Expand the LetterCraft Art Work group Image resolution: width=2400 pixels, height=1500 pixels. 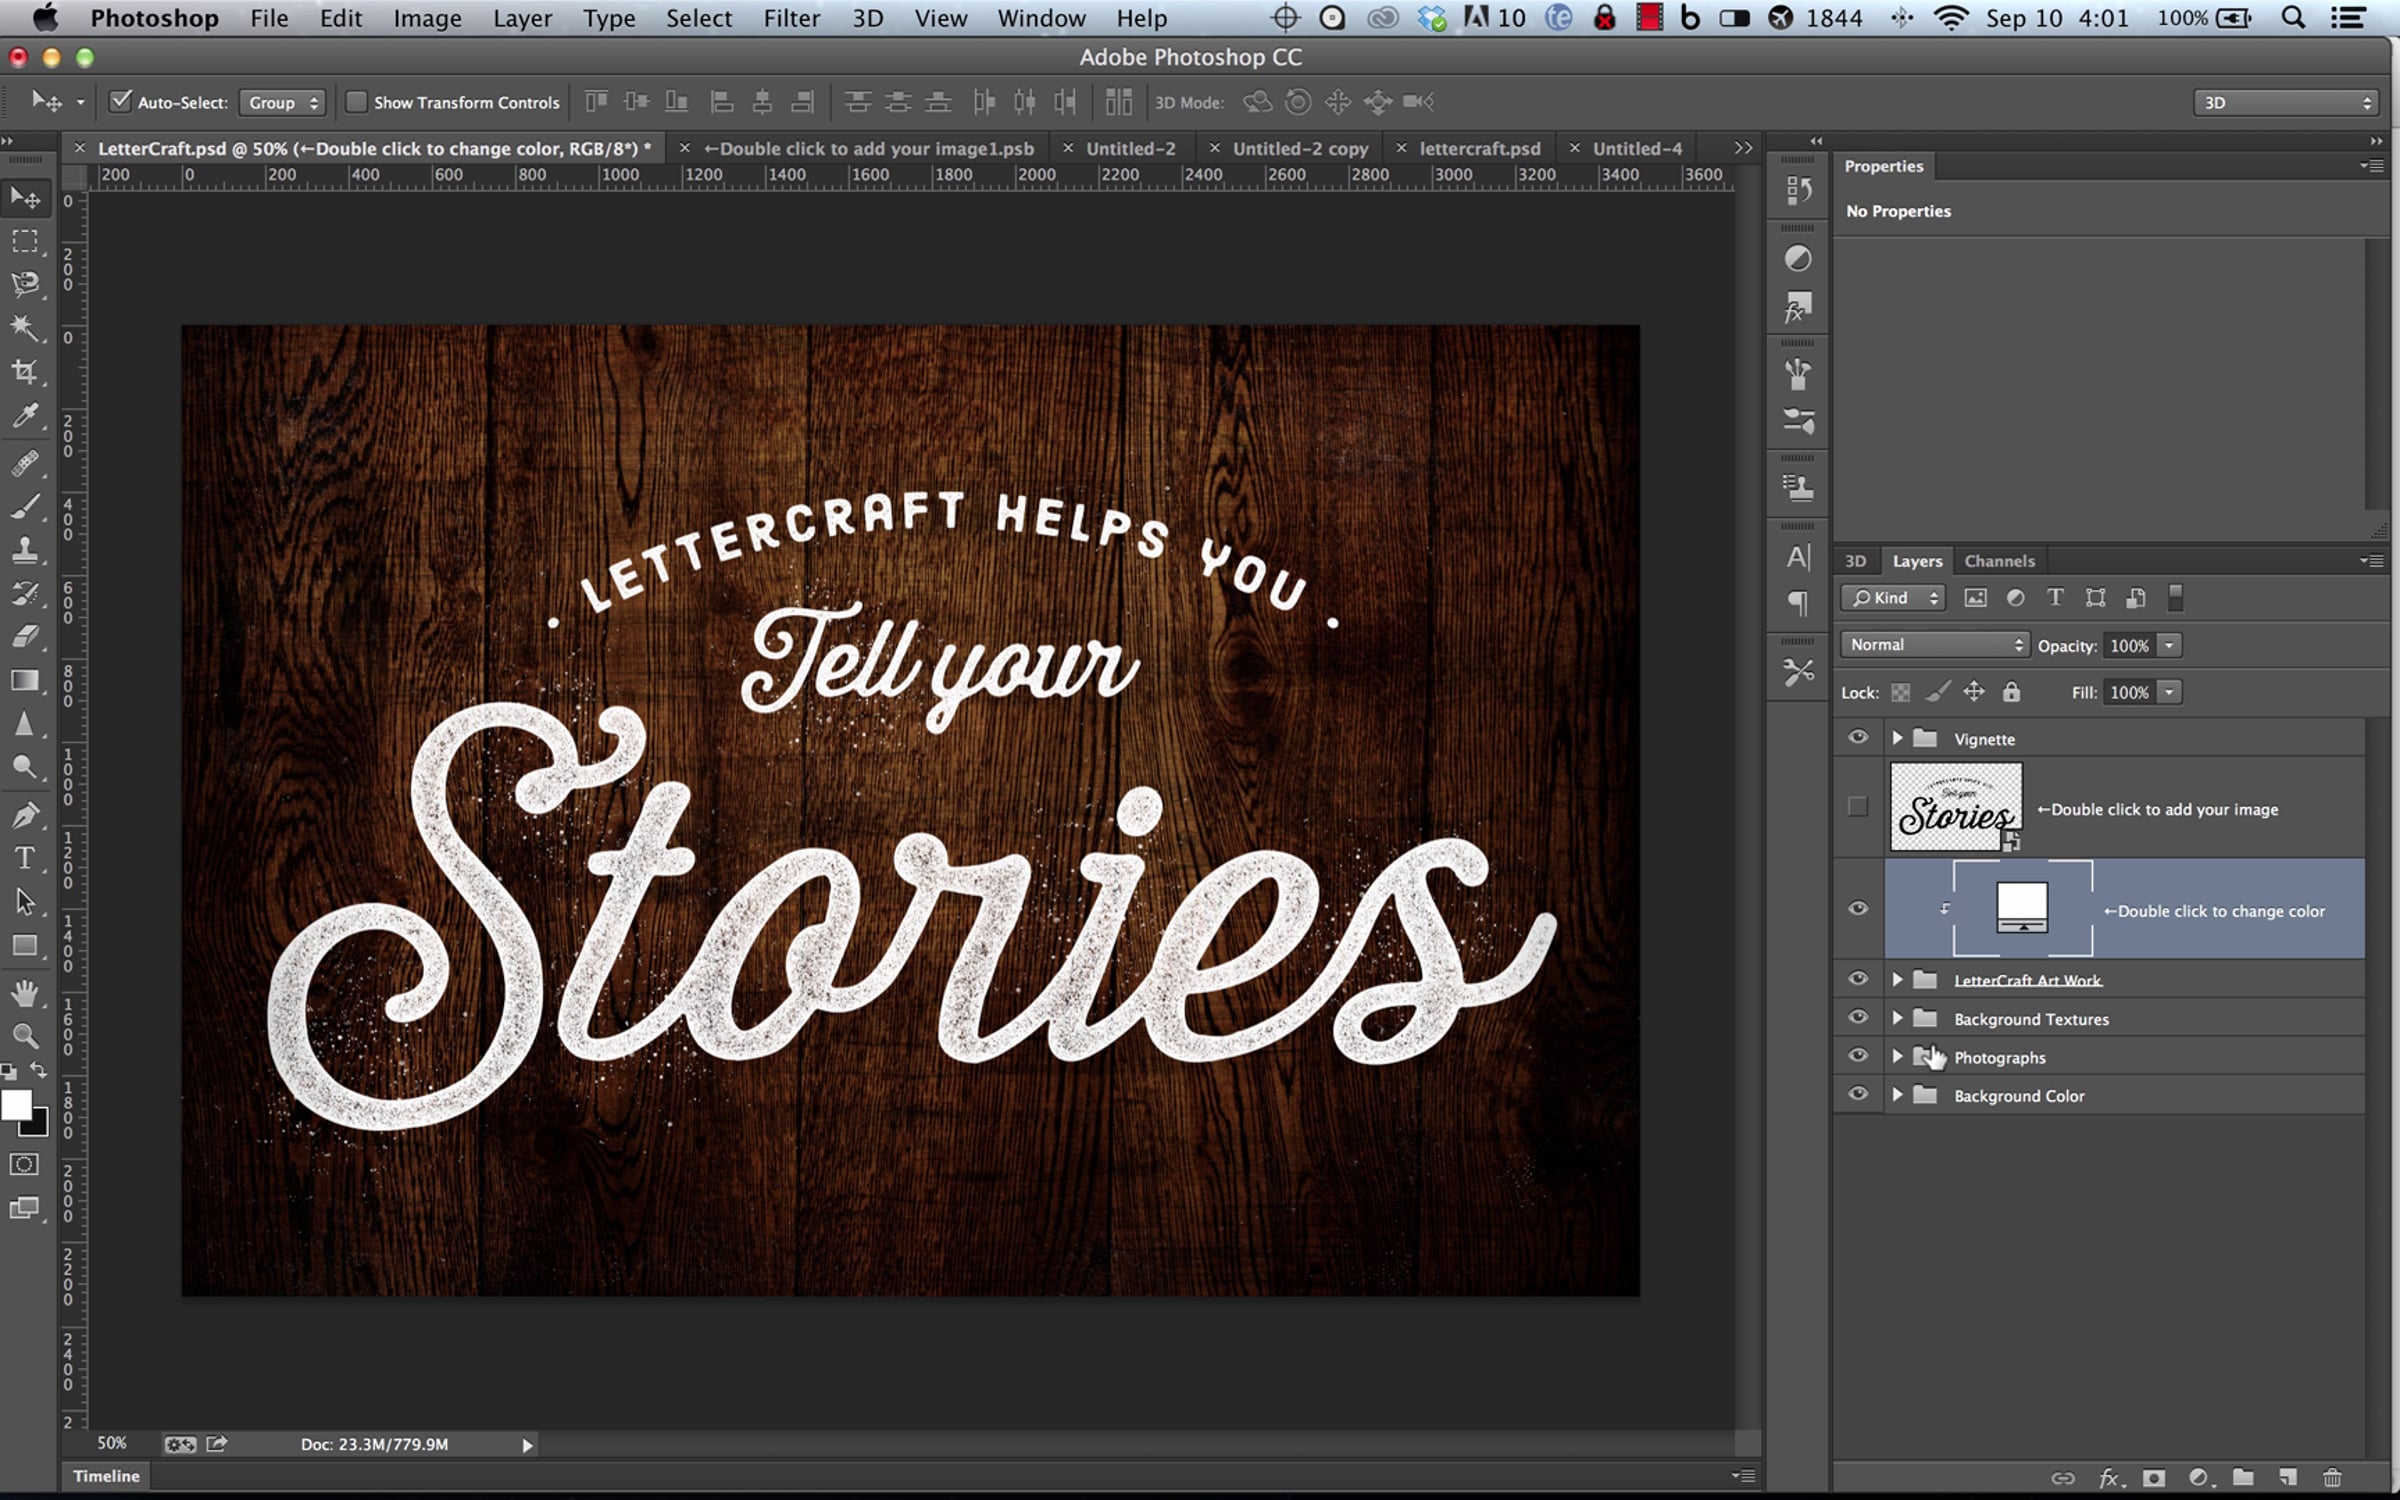click(x=1897, y=979)
